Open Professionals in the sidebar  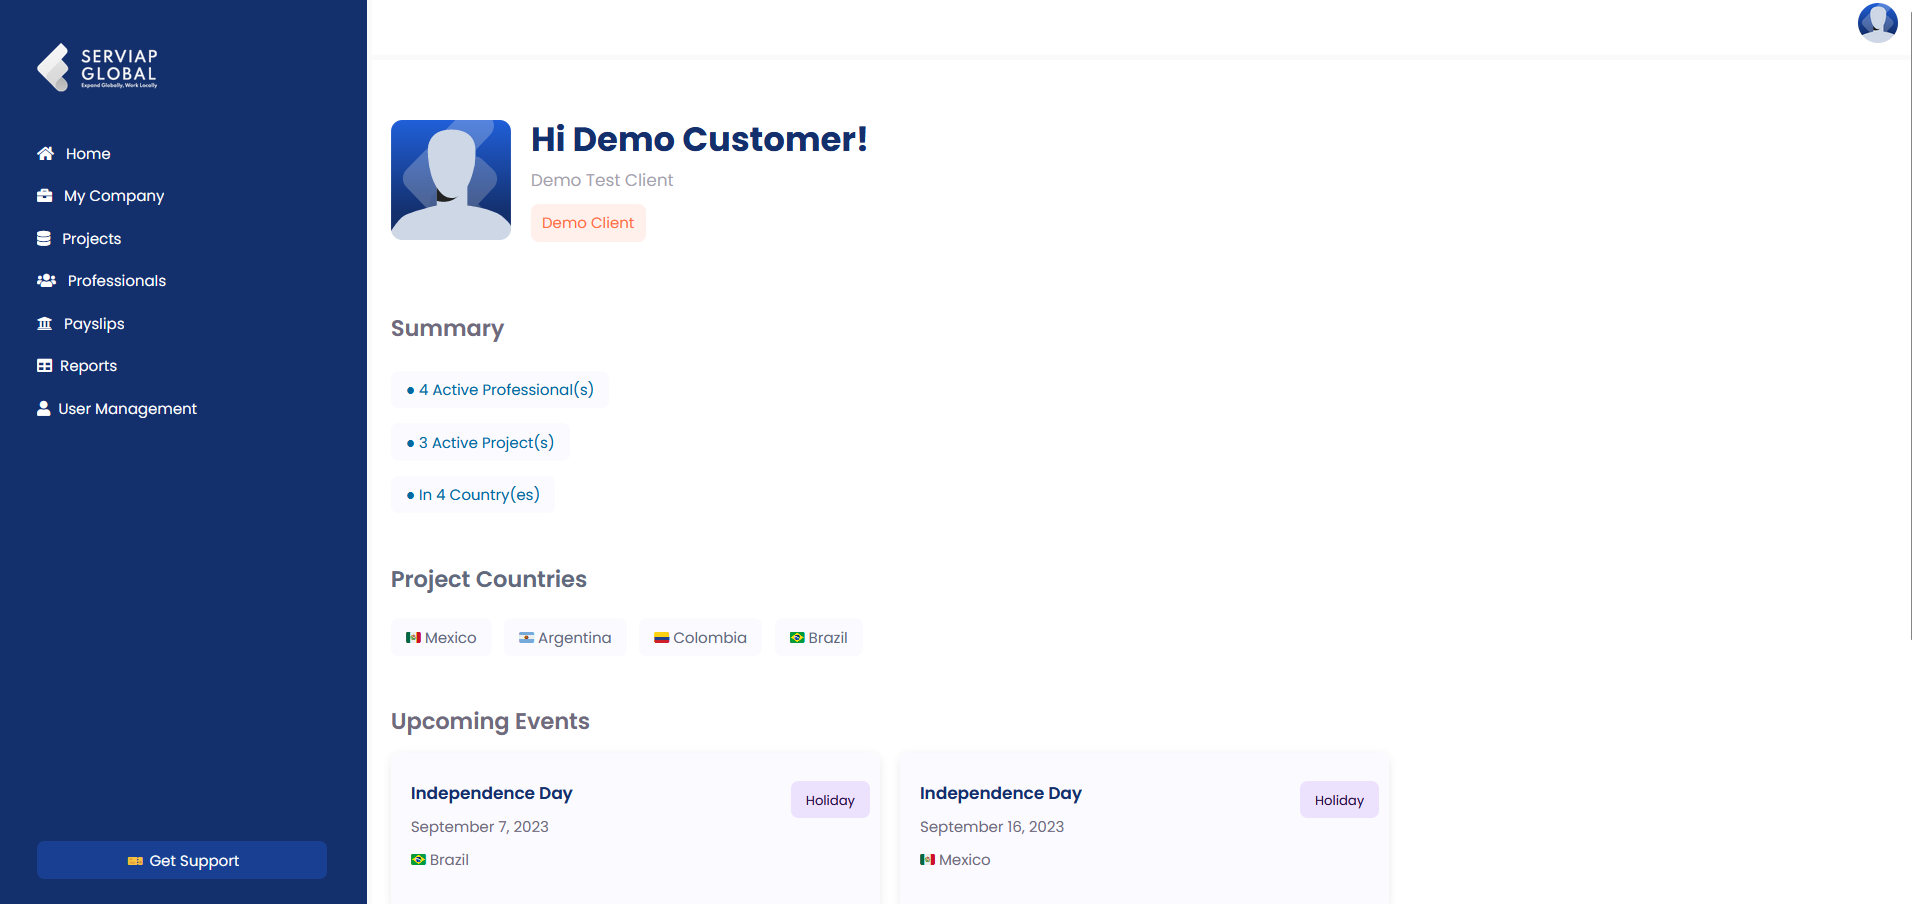pos(117,281)
